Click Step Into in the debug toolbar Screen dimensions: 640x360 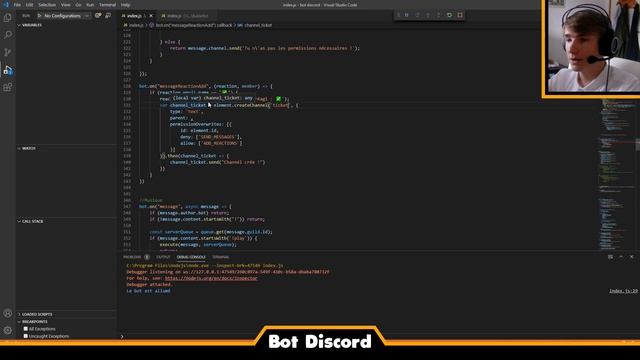tap(428, 15)
